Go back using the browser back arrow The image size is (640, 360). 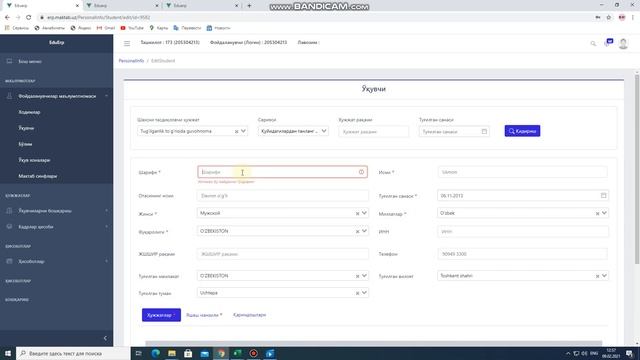coord(7,17)
